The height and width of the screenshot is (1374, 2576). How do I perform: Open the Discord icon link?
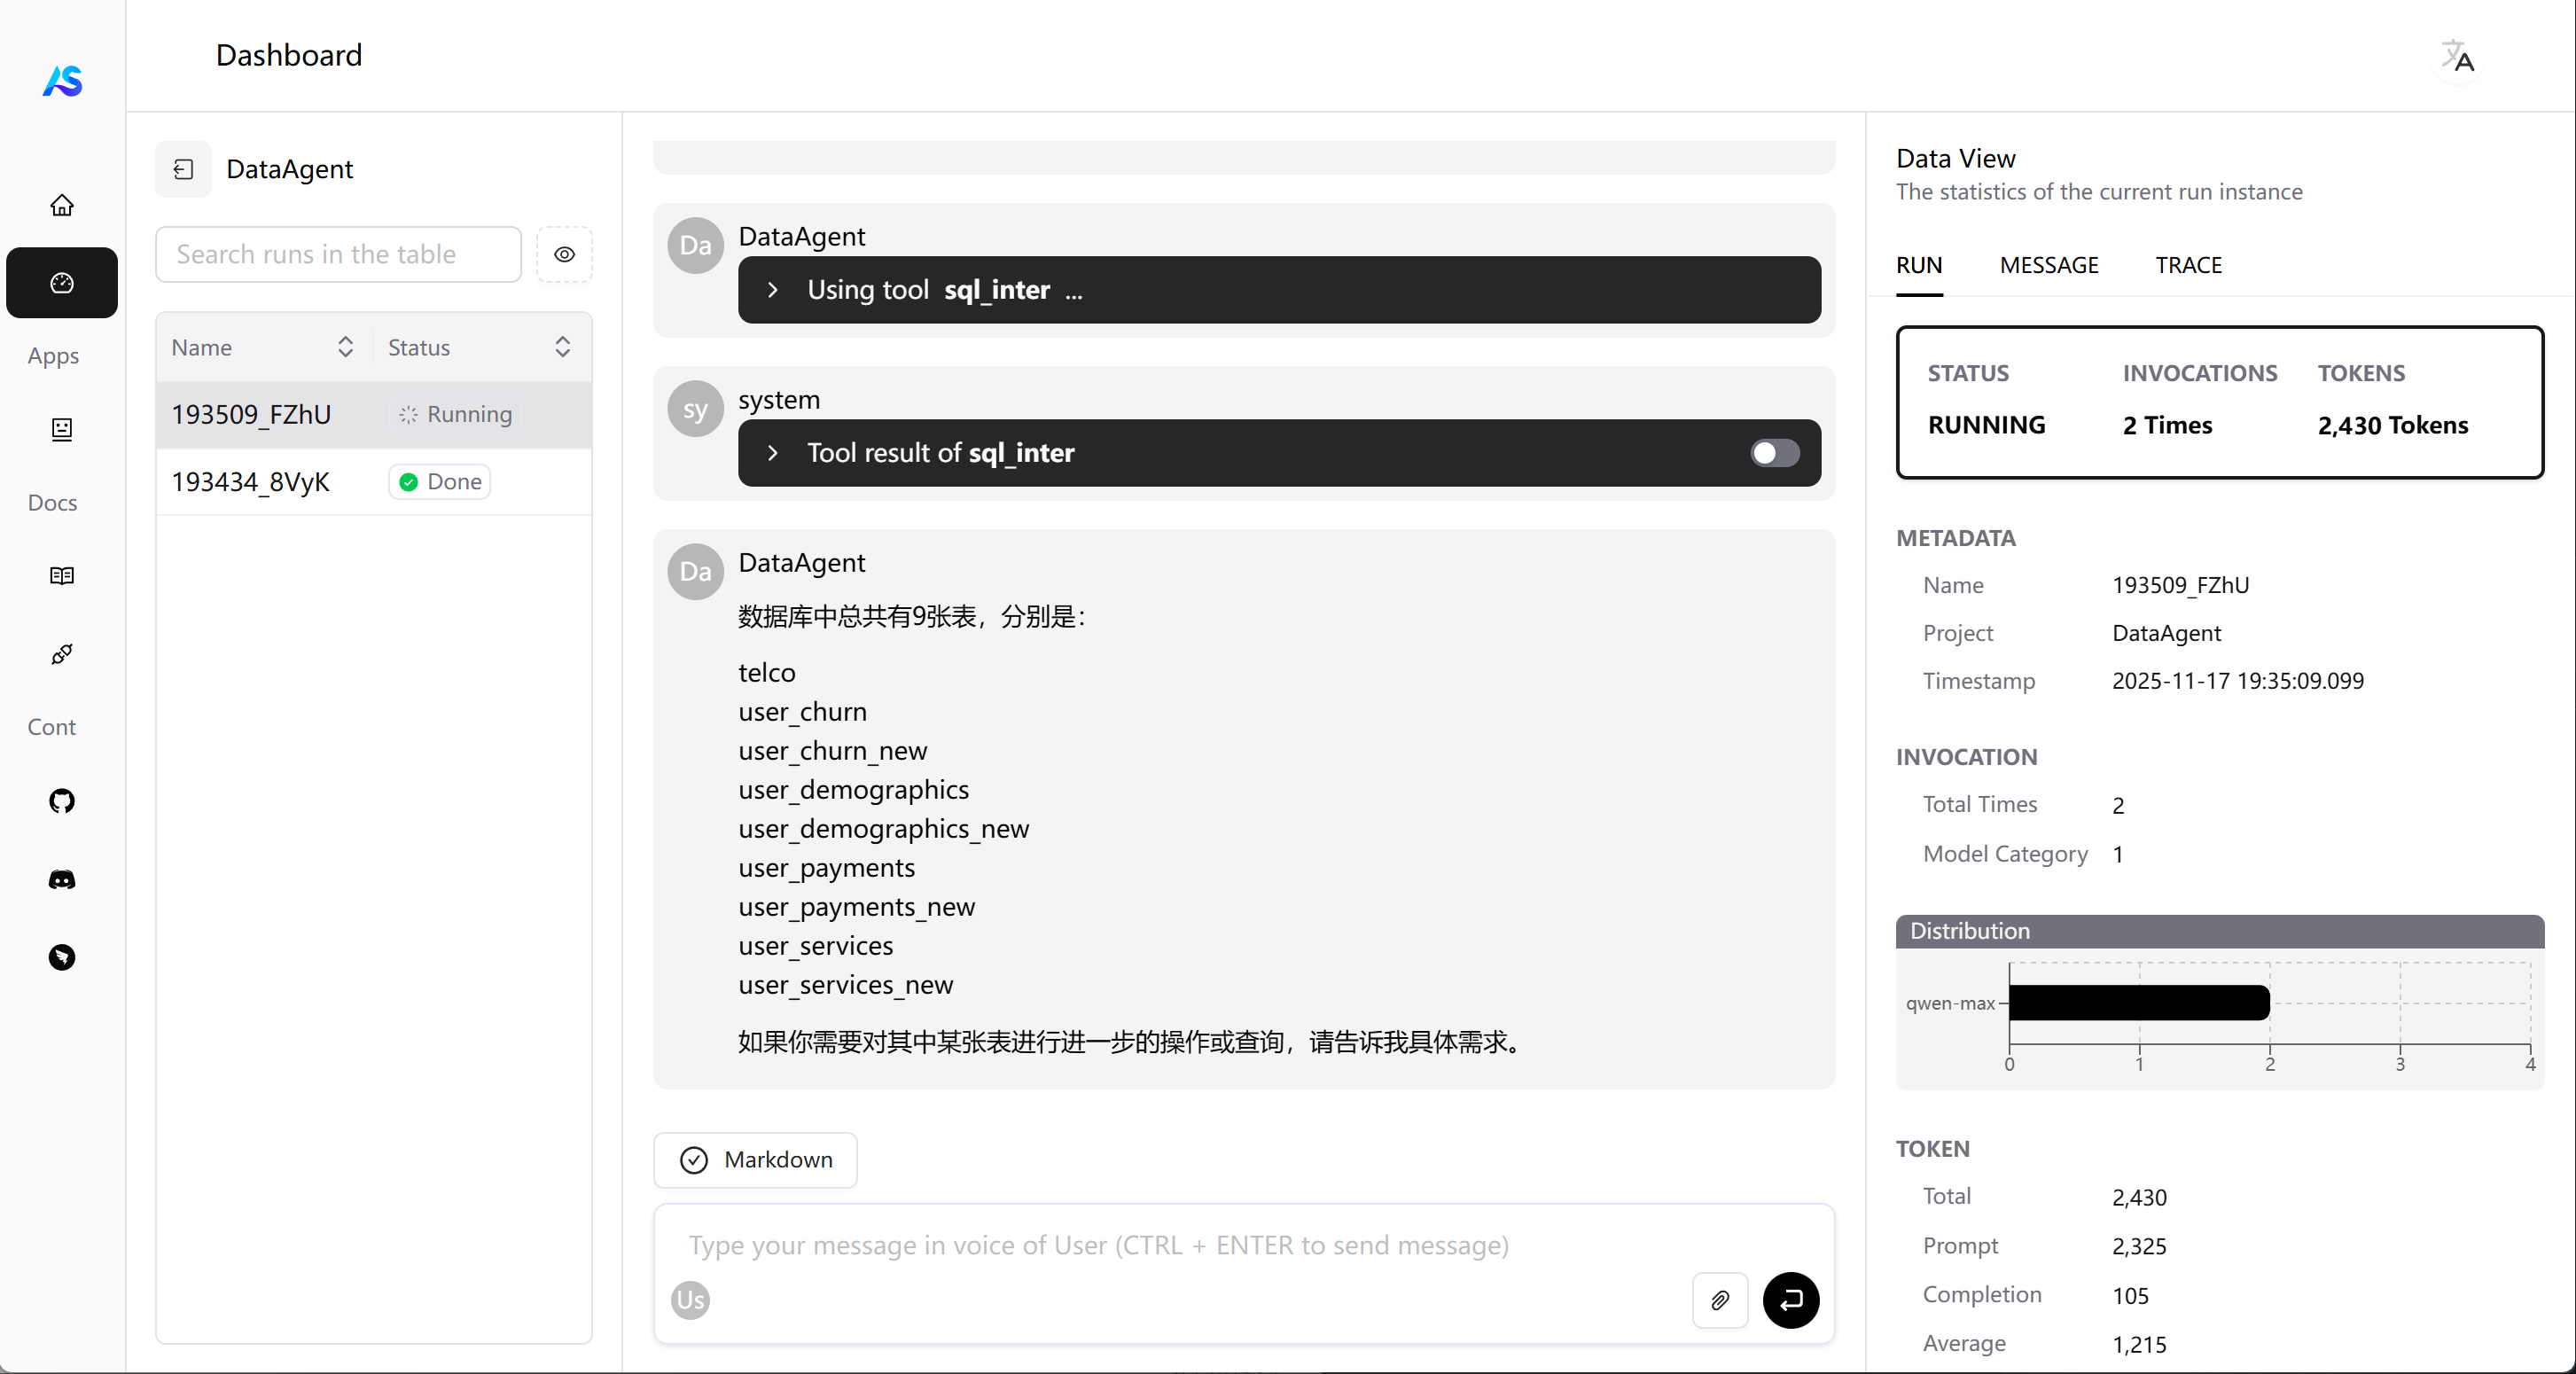coord(62,879)
